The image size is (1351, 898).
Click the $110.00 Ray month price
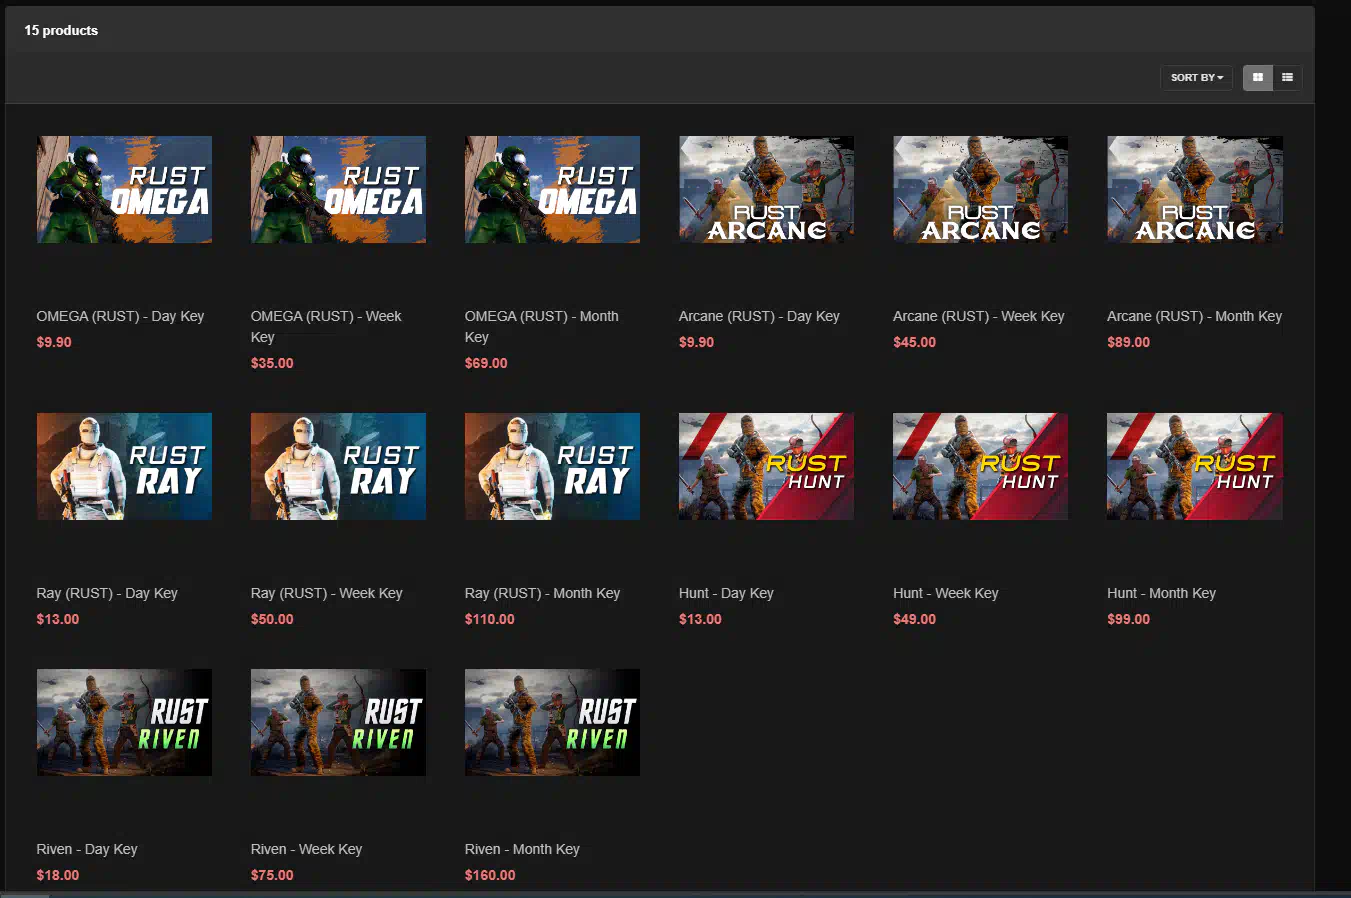[x=489, y=619]
